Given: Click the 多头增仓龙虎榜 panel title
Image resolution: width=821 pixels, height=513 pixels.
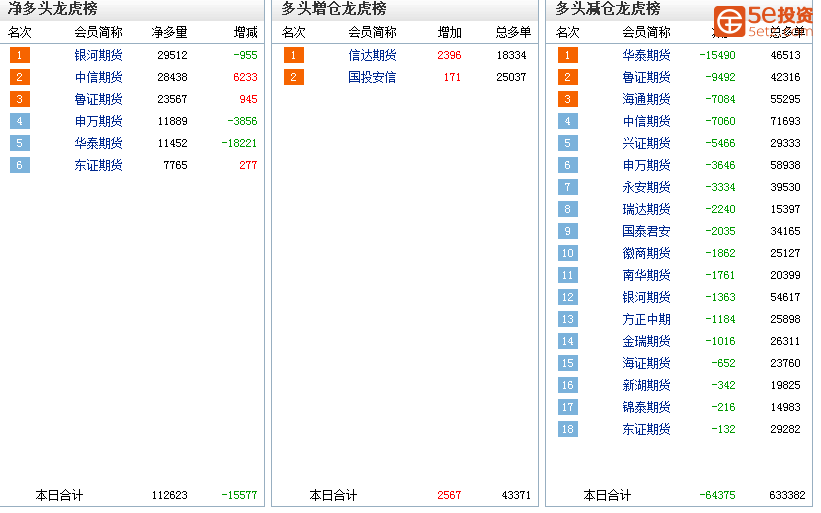Looking at the screenshot, I should [334, 8].
